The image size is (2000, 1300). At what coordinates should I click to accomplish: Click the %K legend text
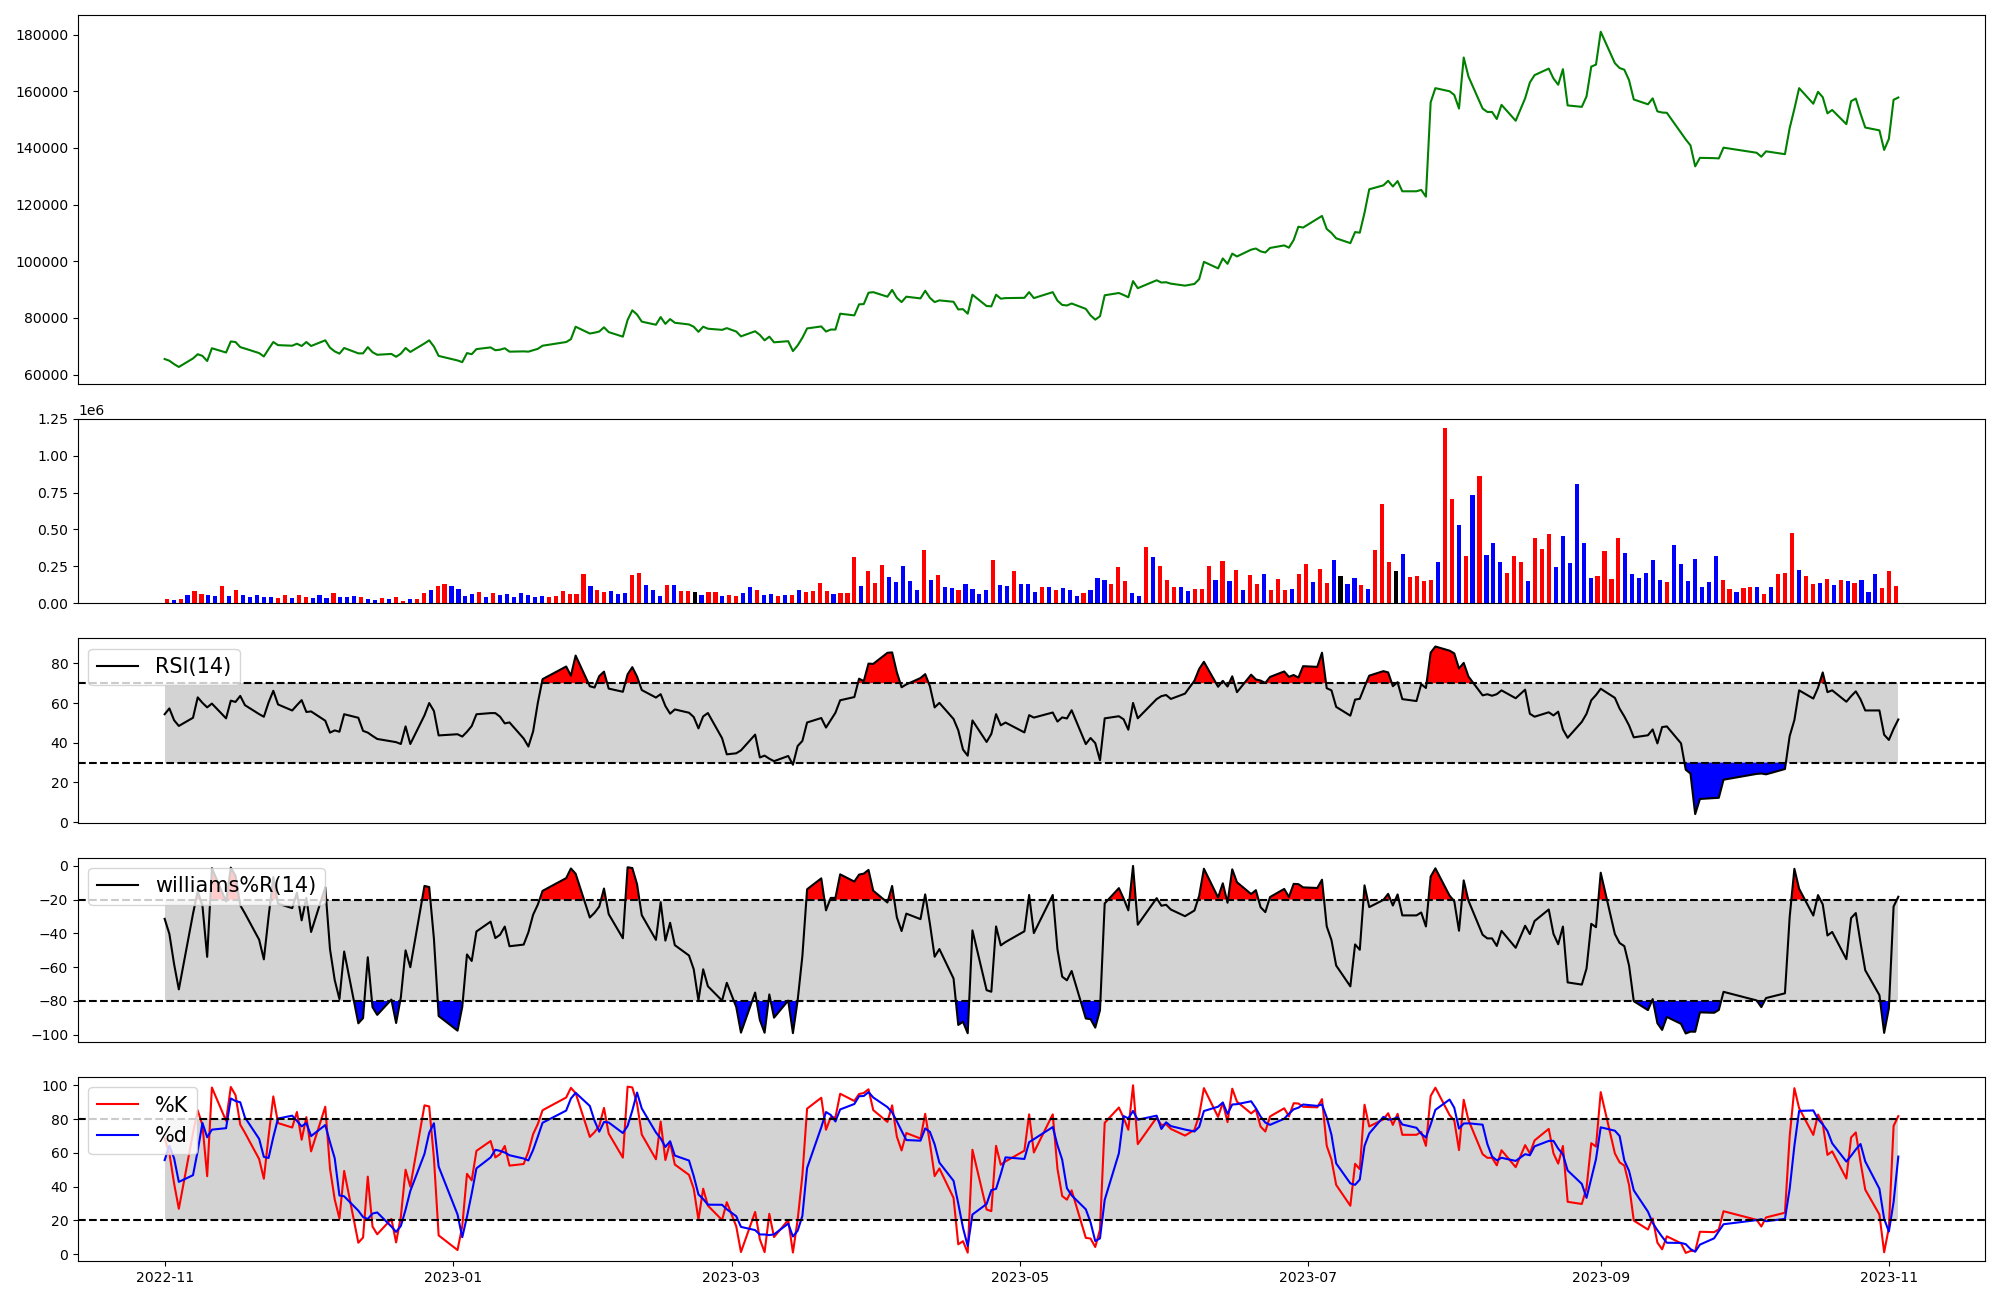click(171, 1105)
